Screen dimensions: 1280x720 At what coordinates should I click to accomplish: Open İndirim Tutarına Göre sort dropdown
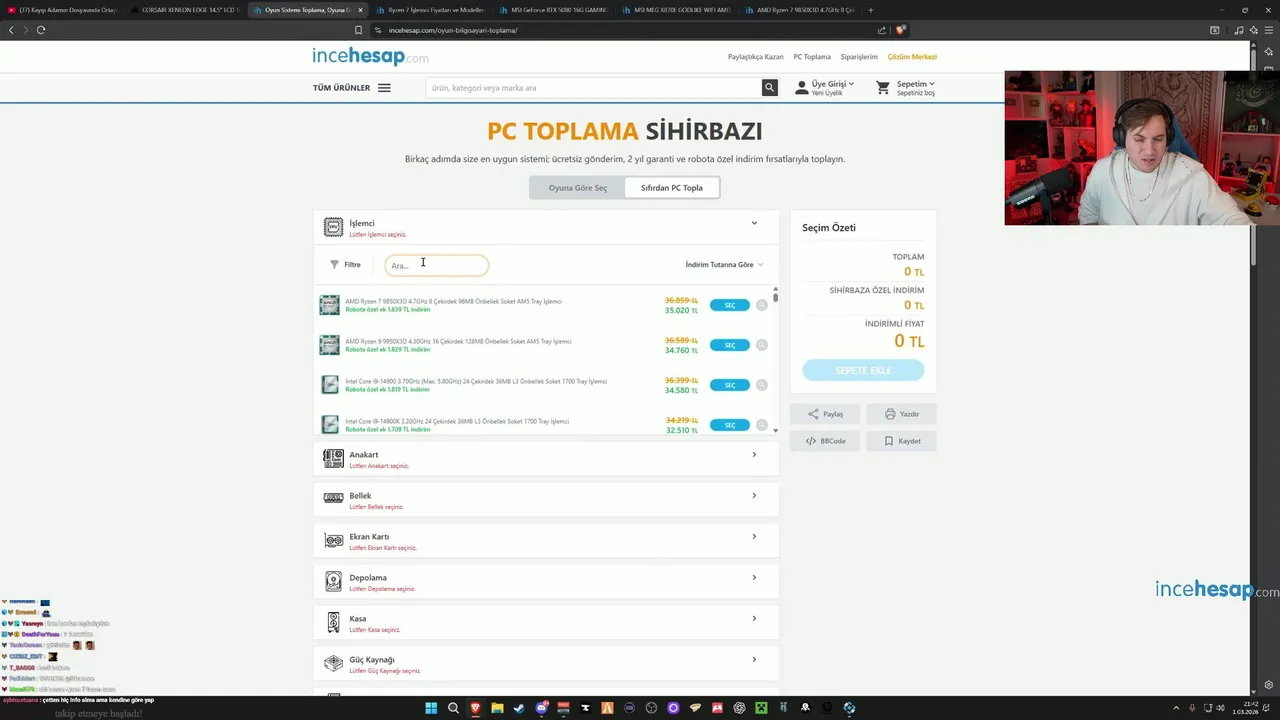(724, 265)
